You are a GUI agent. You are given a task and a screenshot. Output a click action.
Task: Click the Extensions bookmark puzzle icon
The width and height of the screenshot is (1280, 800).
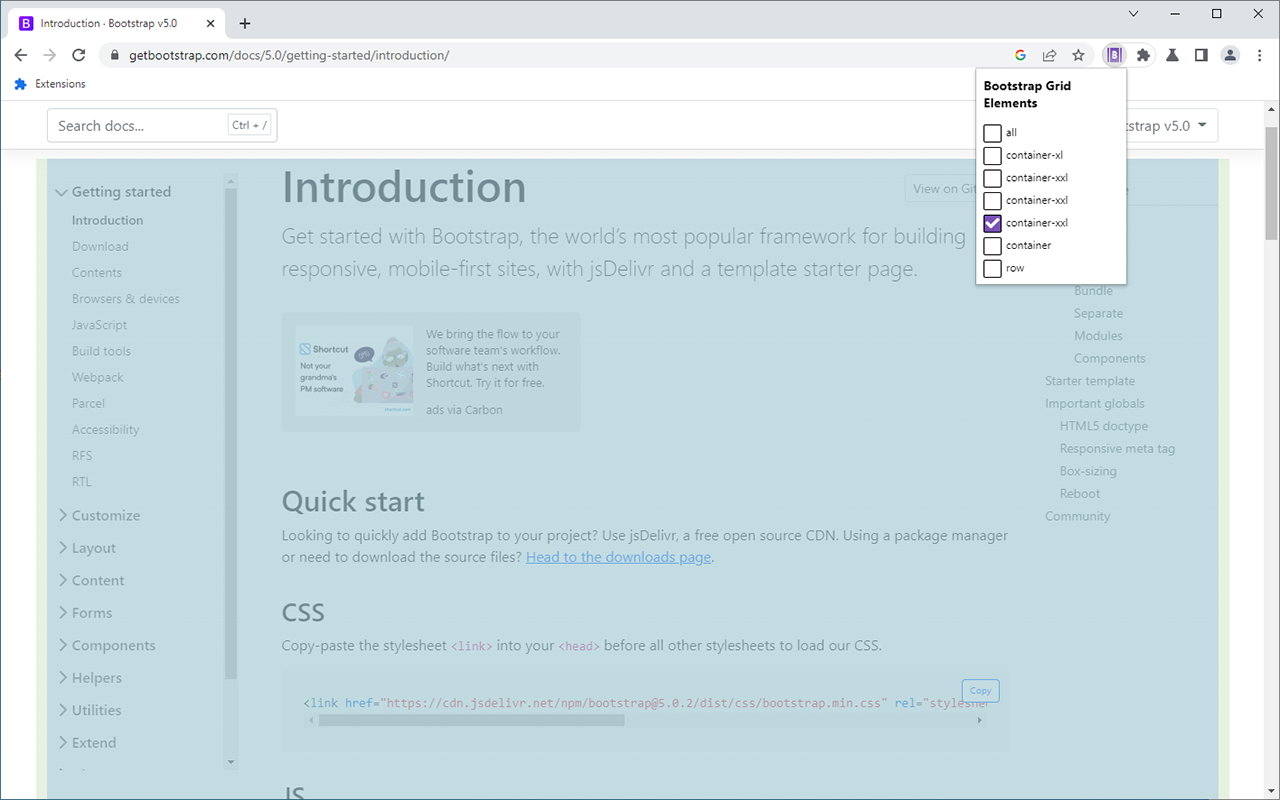pyautogui.click(x=20, y=84)
